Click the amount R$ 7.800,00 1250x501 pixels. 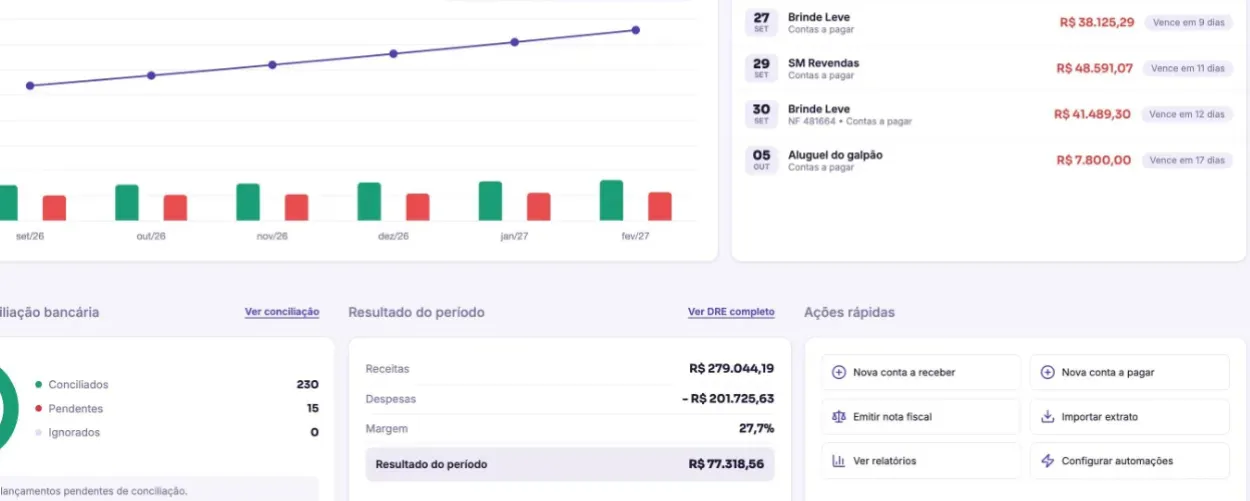[x=1094, y=160]
